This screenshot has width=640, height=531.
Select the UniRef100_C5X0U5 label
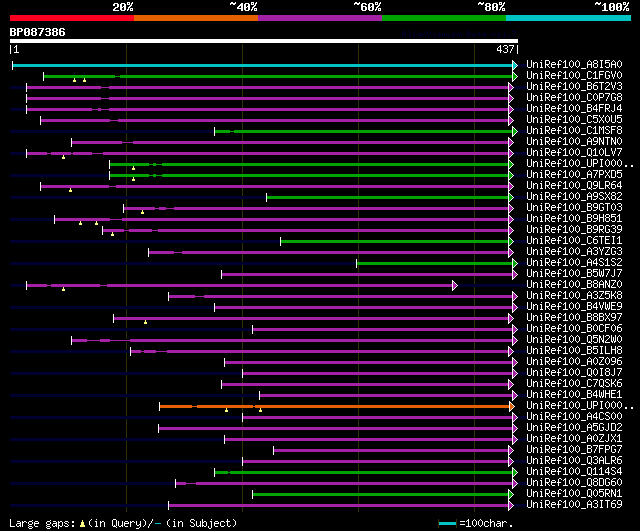574,120
